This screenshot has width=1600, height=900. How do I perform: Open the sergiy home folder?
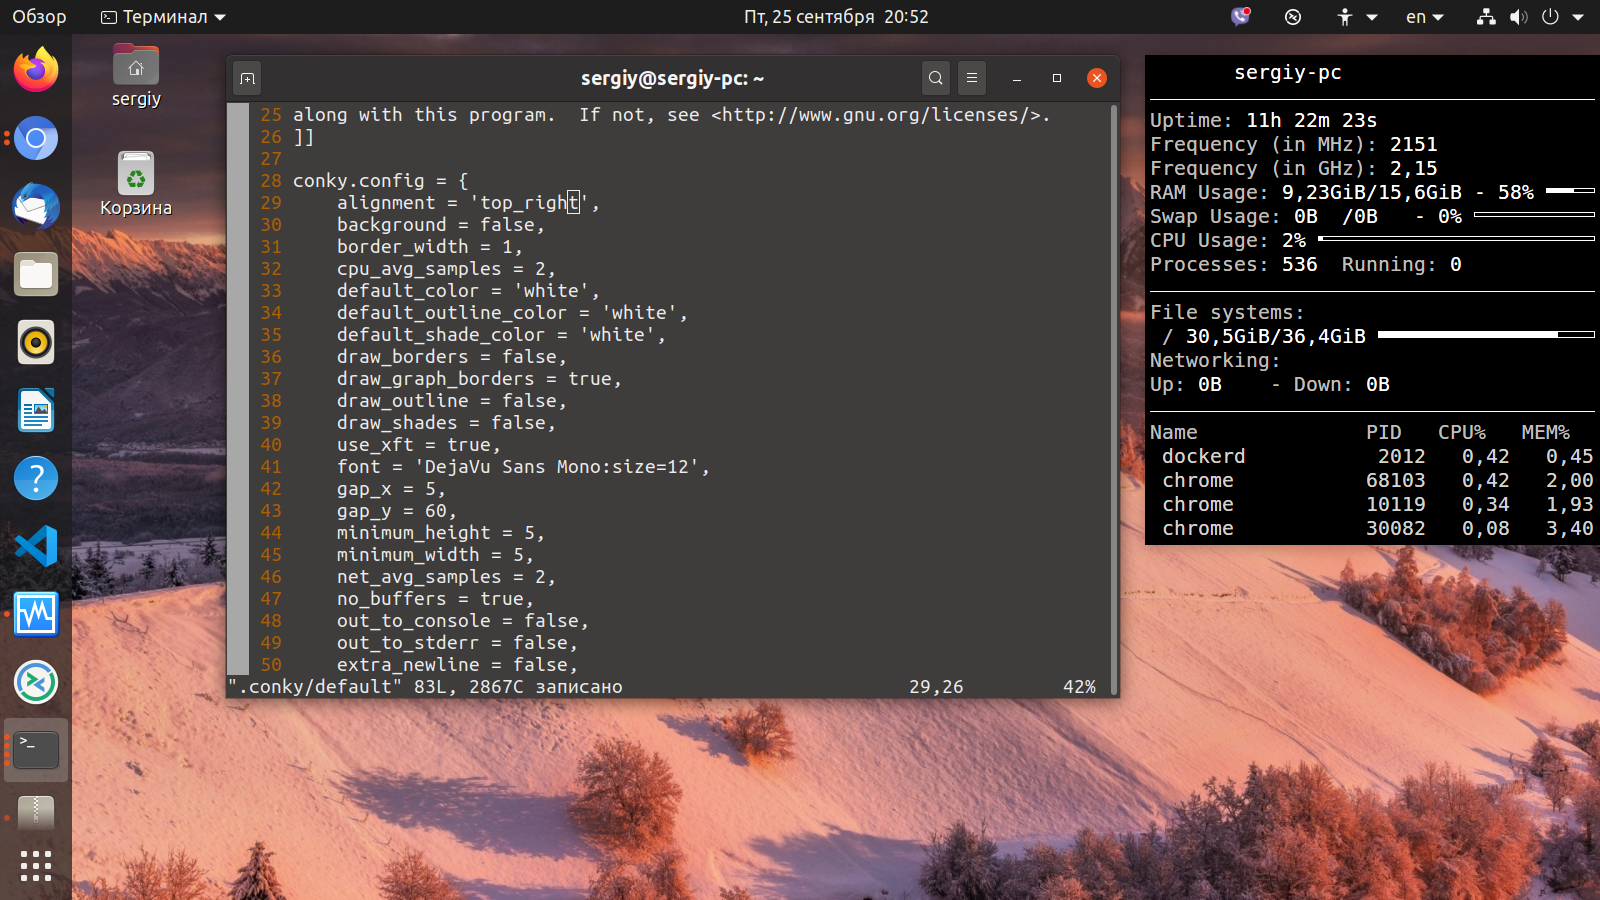(x=136, y=77)
